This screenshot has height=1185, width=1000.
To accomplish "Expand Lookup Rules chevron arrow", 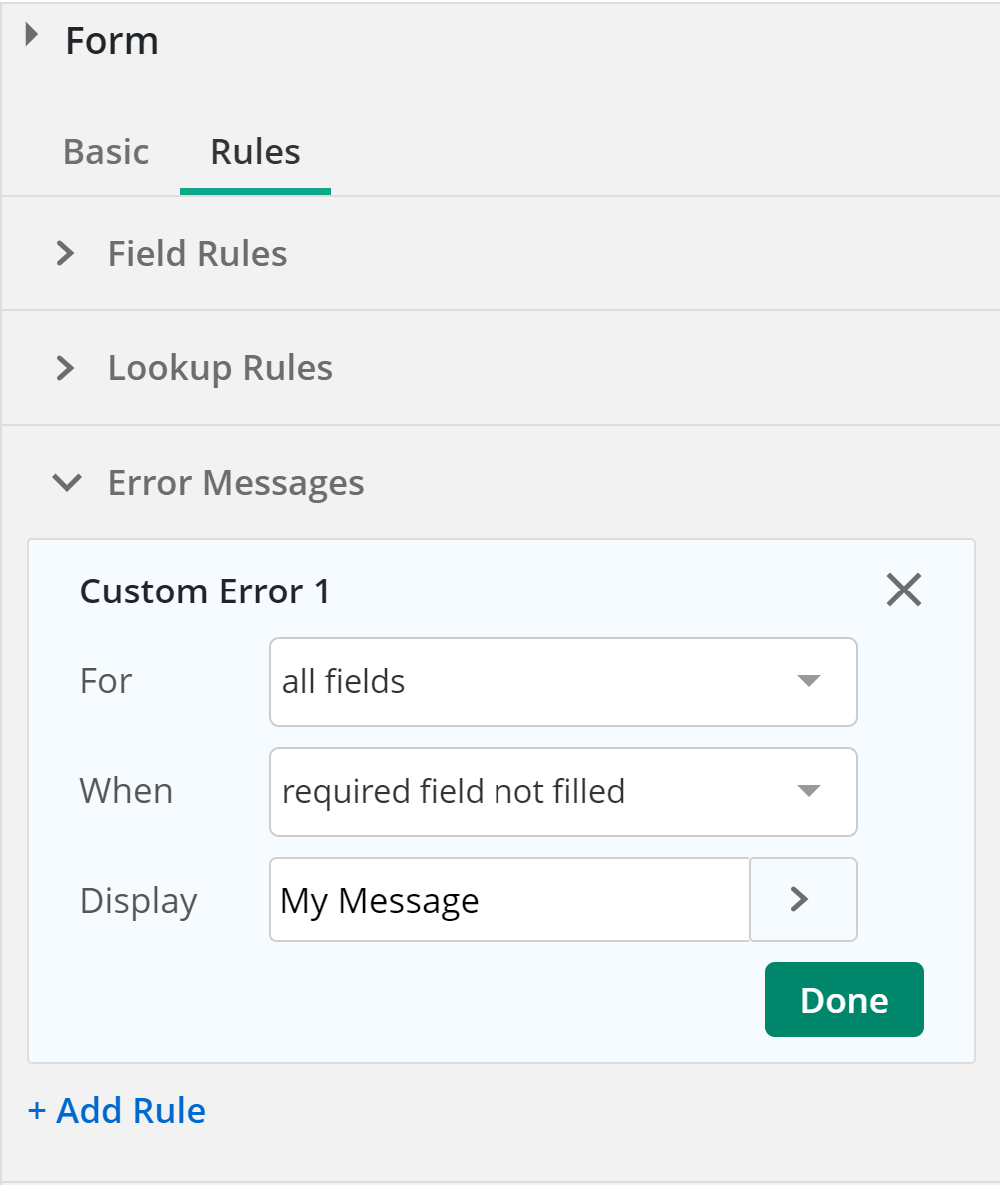I will (x=66, y=368).
